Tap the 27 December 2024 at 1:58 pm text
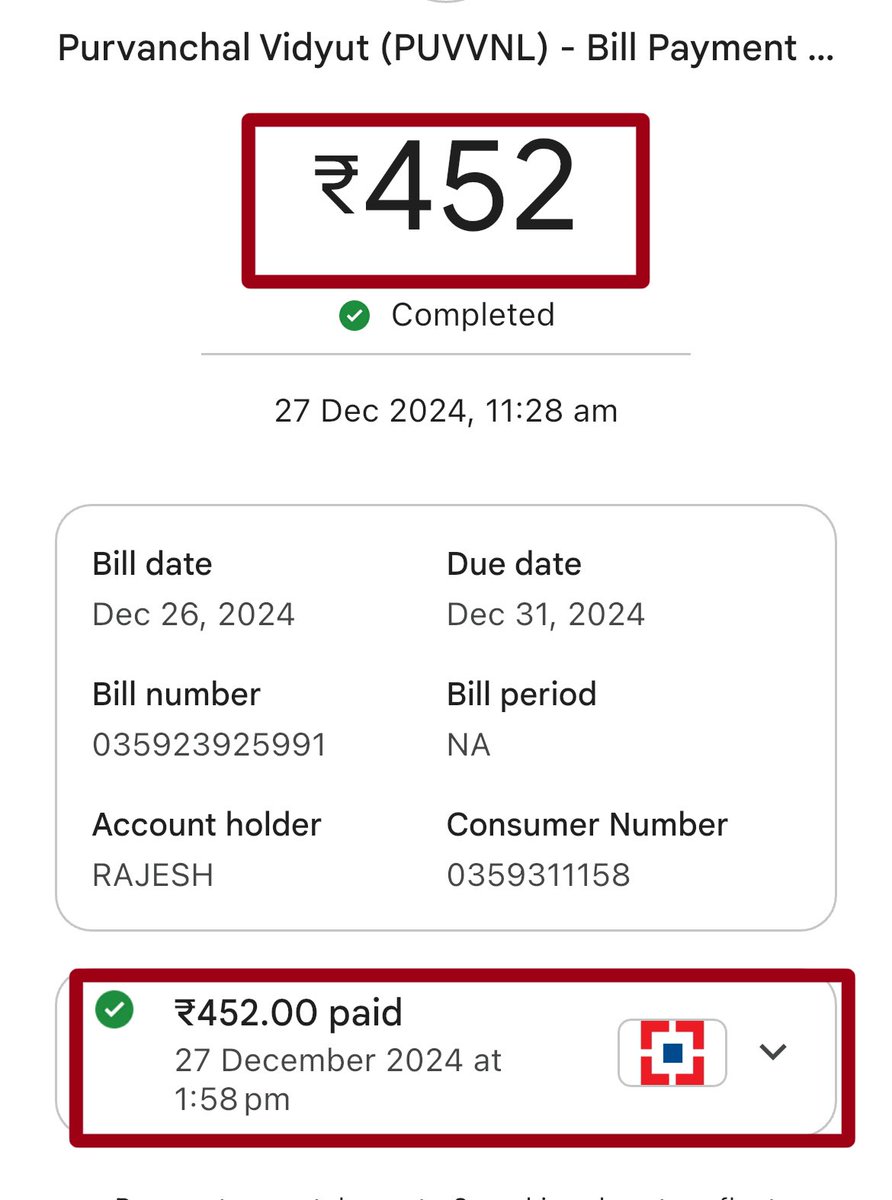The image size is (892, 1200). tap(338, 1079)
